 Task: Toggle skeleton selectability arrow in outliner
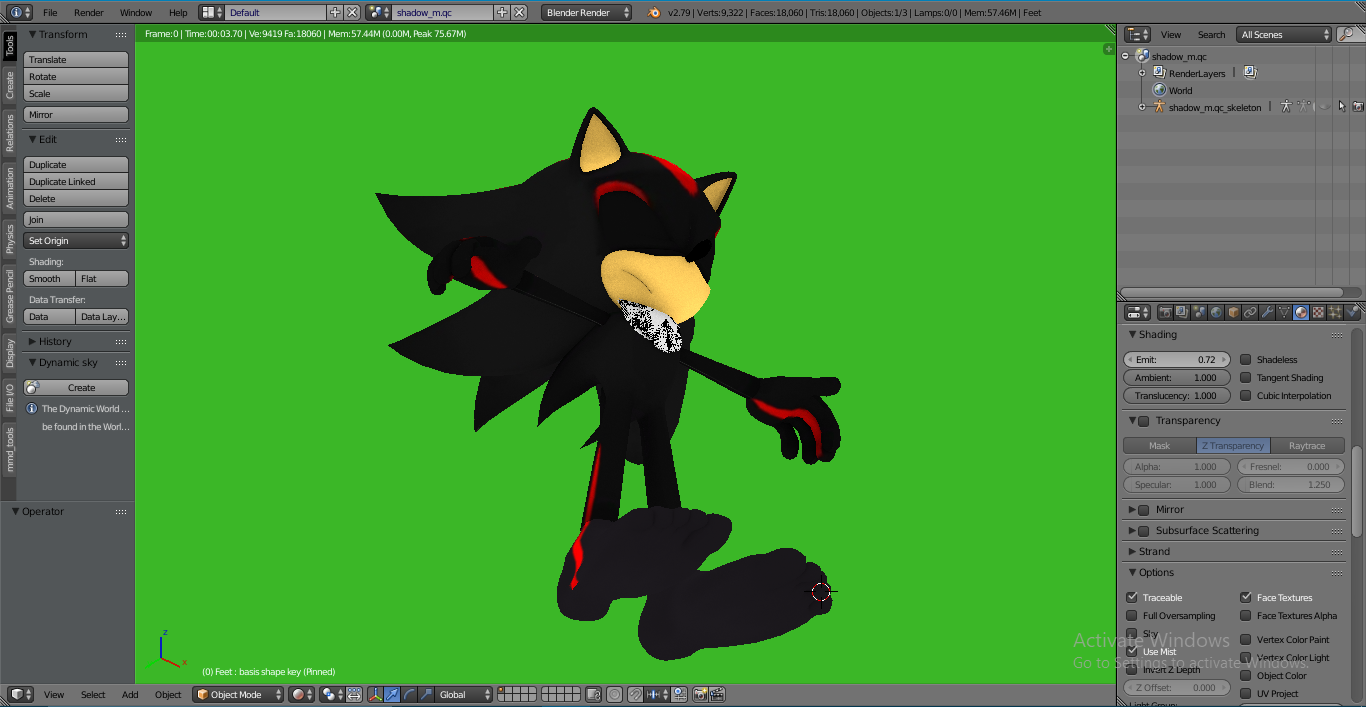pos(1342,106)
